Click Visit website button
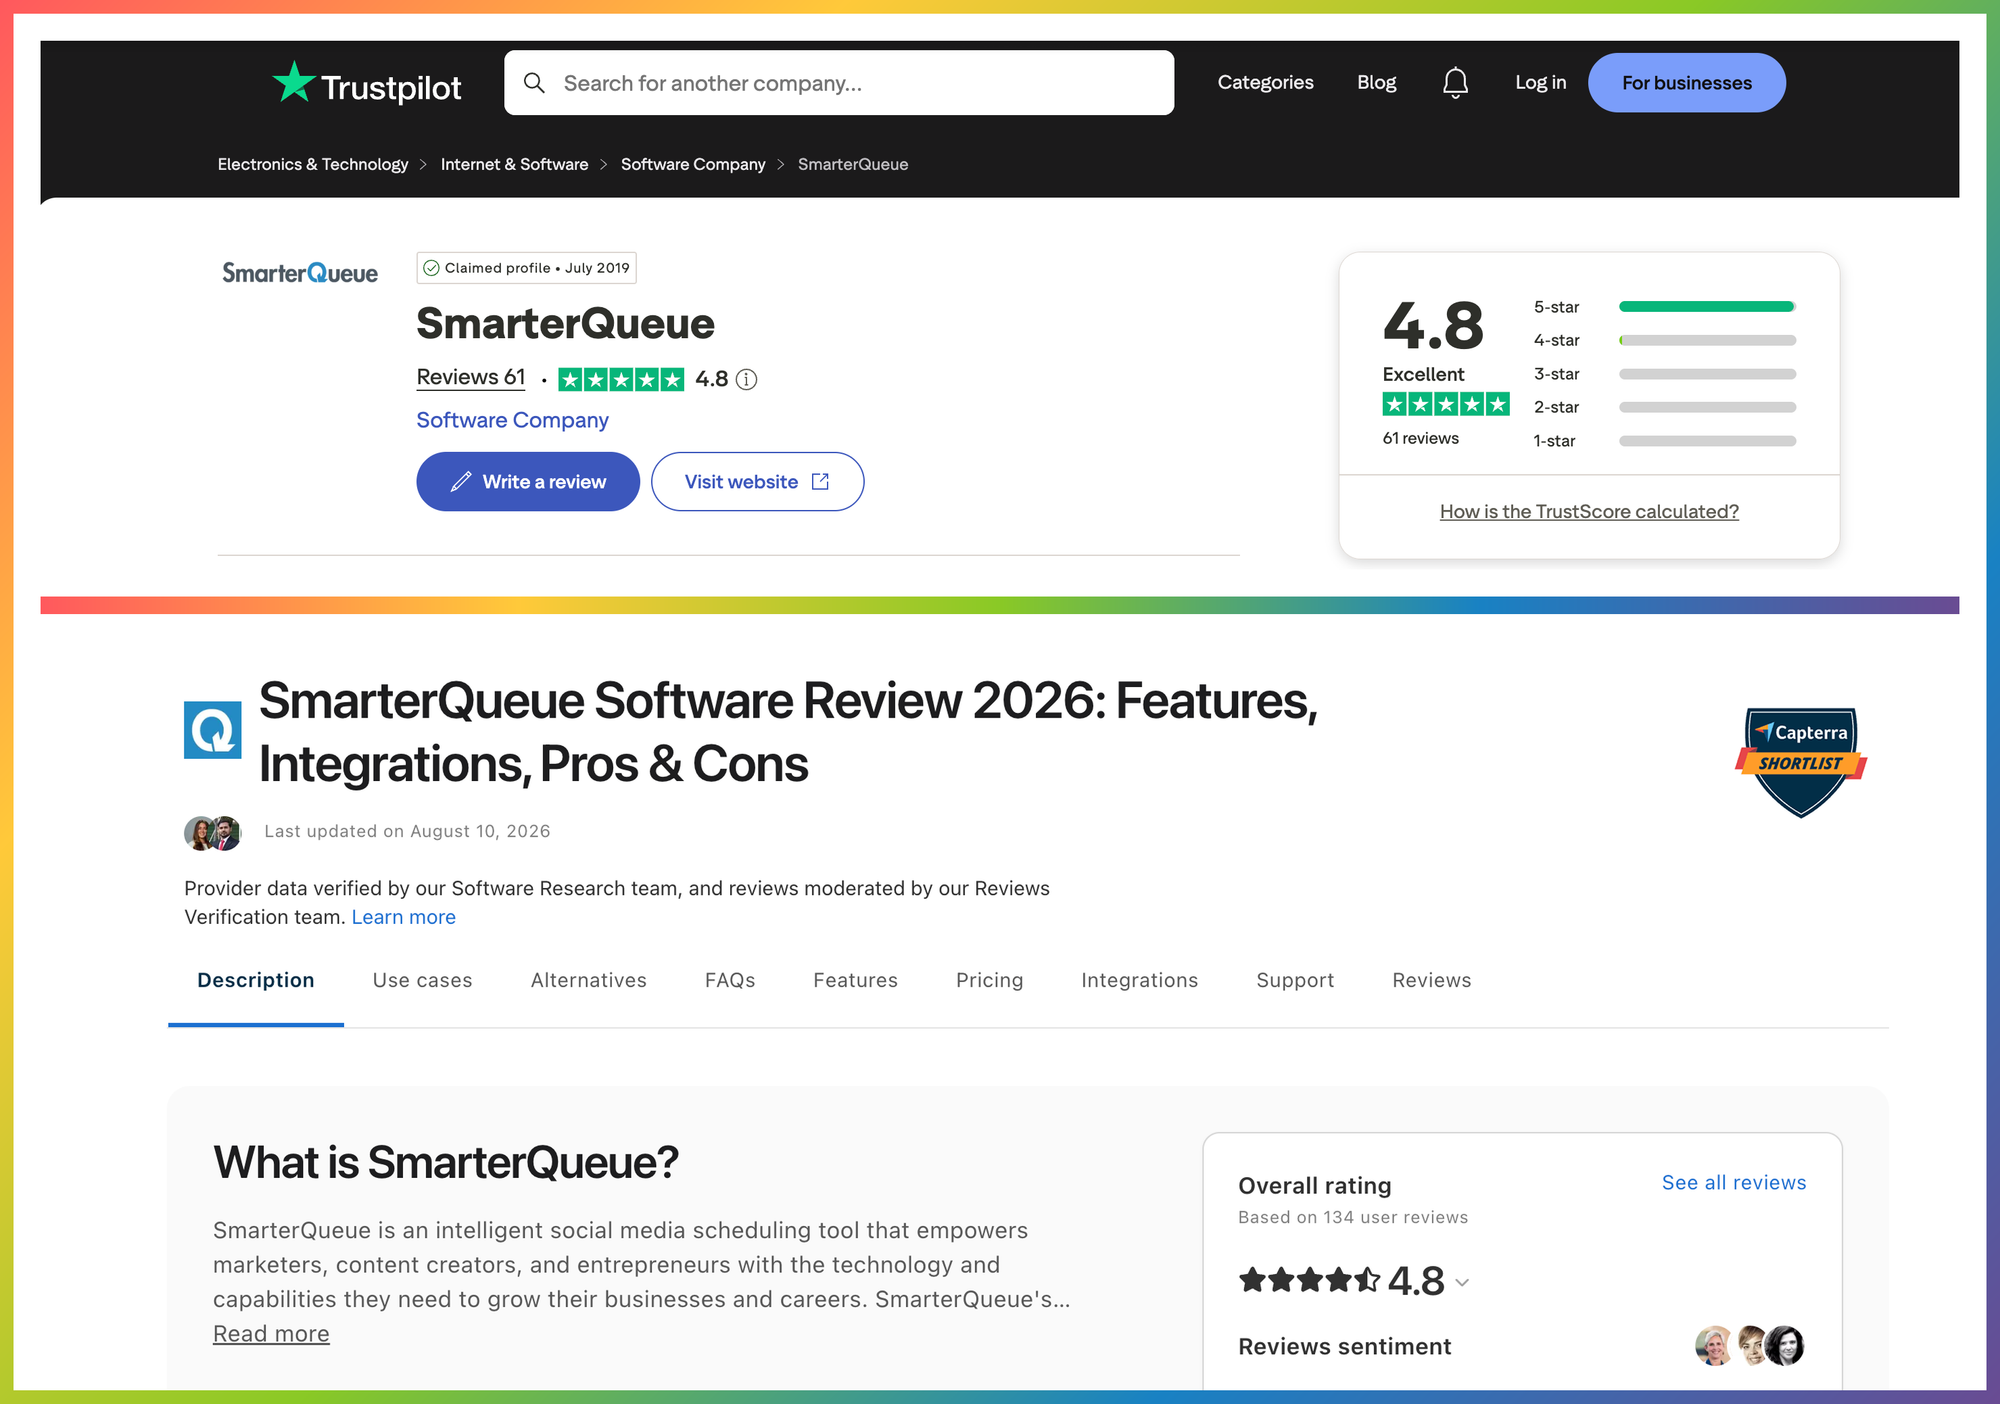The image size is (2000, 1404). pyautogui.click(x=758, y=482)
